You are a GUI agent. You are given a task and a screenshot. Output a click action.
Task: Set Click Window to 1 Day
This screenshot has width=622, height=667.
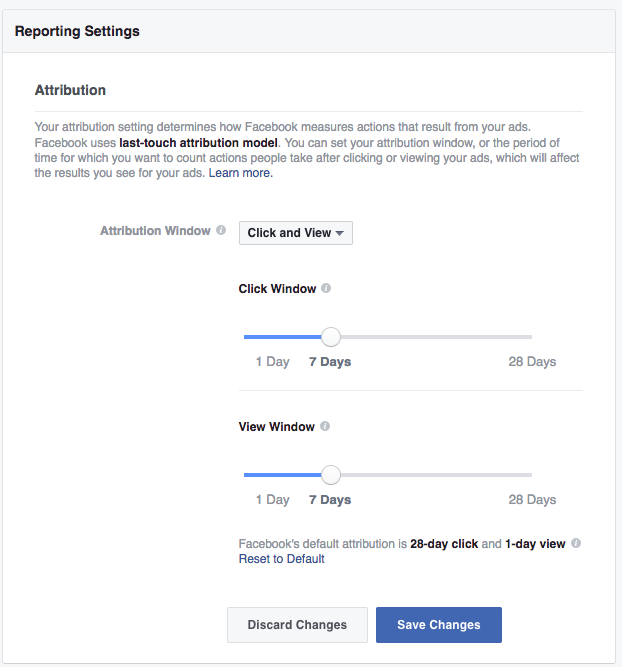pyautogui.click(x=272, y=362)
